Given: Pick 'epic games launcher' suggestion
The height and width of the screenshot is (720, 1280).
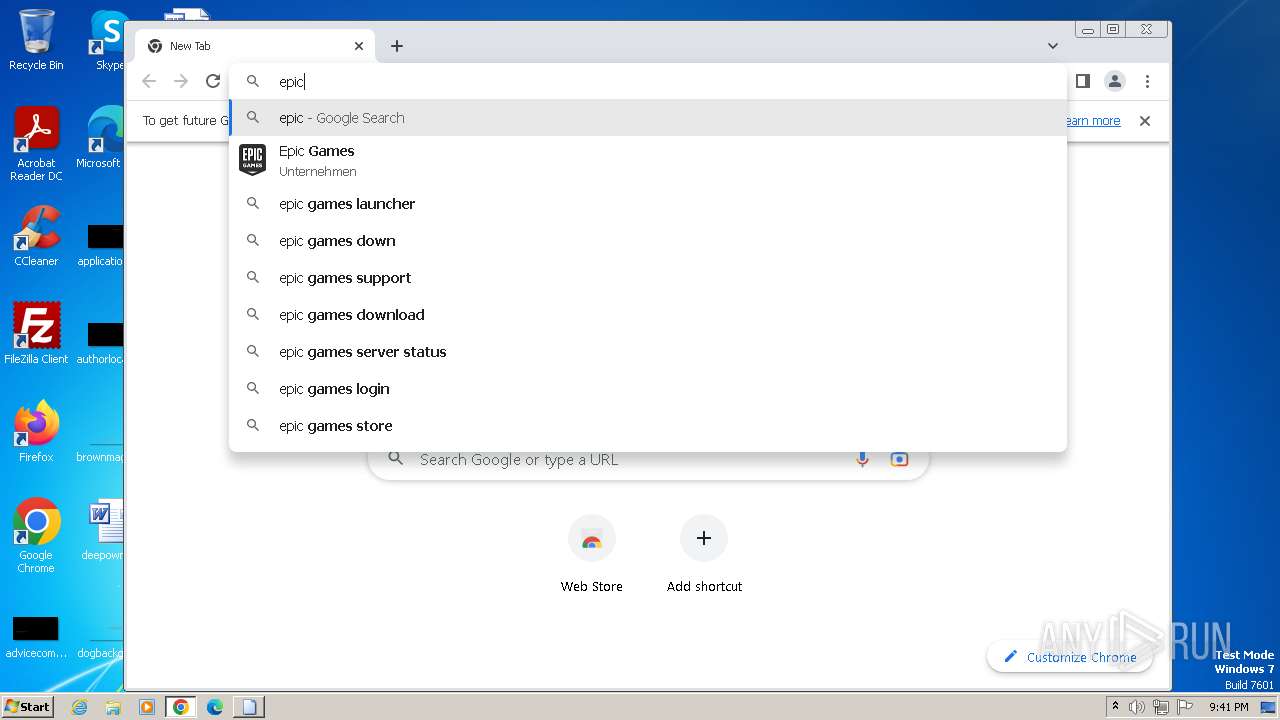Looking at the screenshot, I should [648, 204].
